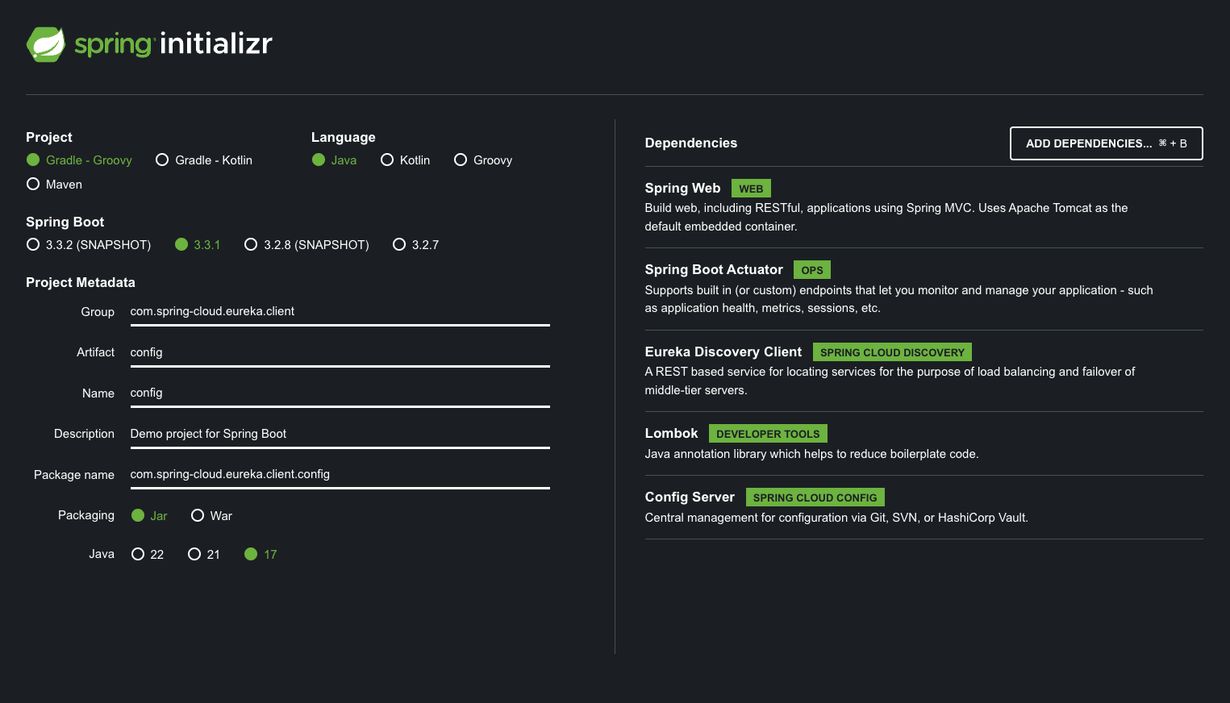Click the Config Server description text
The image size is (1230, 703).
pyautogui.click(x=836, y=518)
